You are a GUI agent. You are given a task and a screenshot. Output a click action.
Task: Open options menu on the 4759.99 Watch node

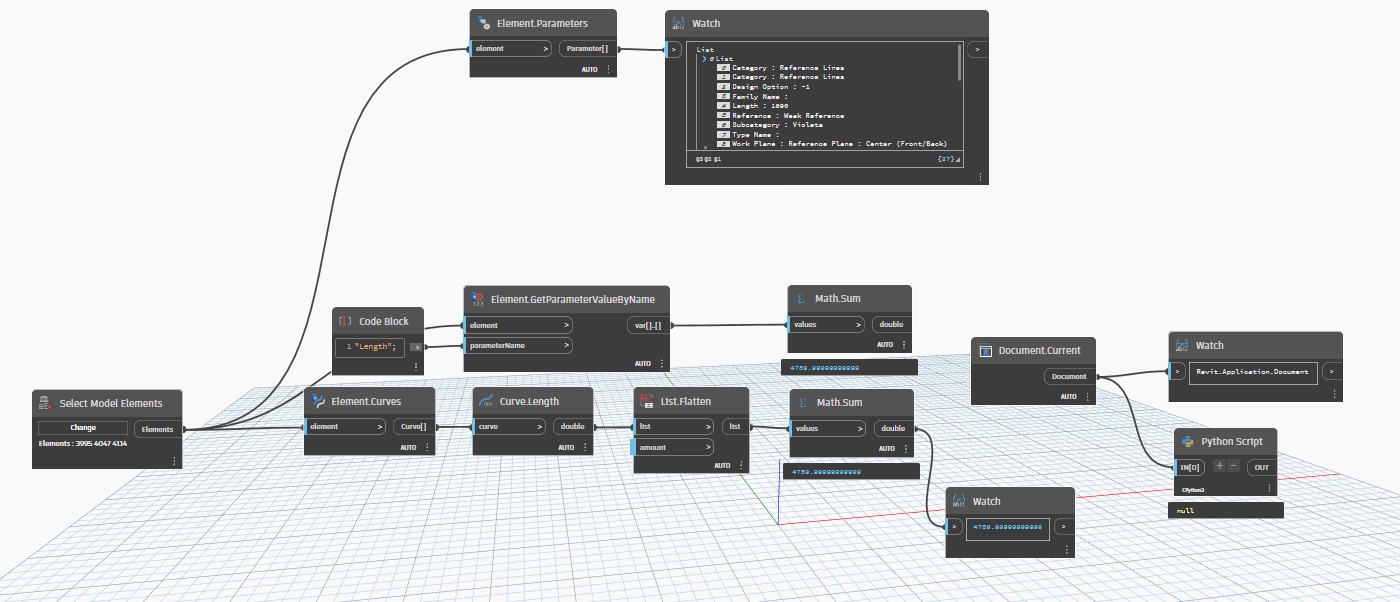click(x=1066, y=549)
